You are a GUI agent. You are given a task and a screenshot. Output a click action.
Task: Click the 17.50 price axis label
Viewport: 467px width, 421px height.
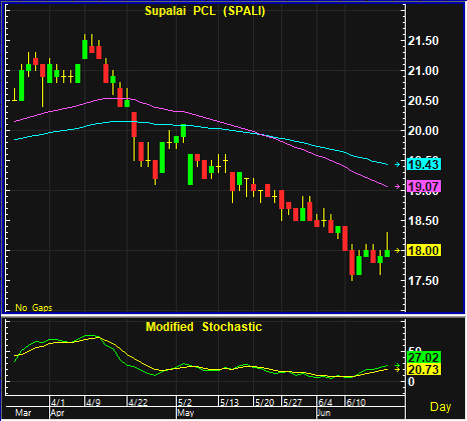click(x=423, y=281)
